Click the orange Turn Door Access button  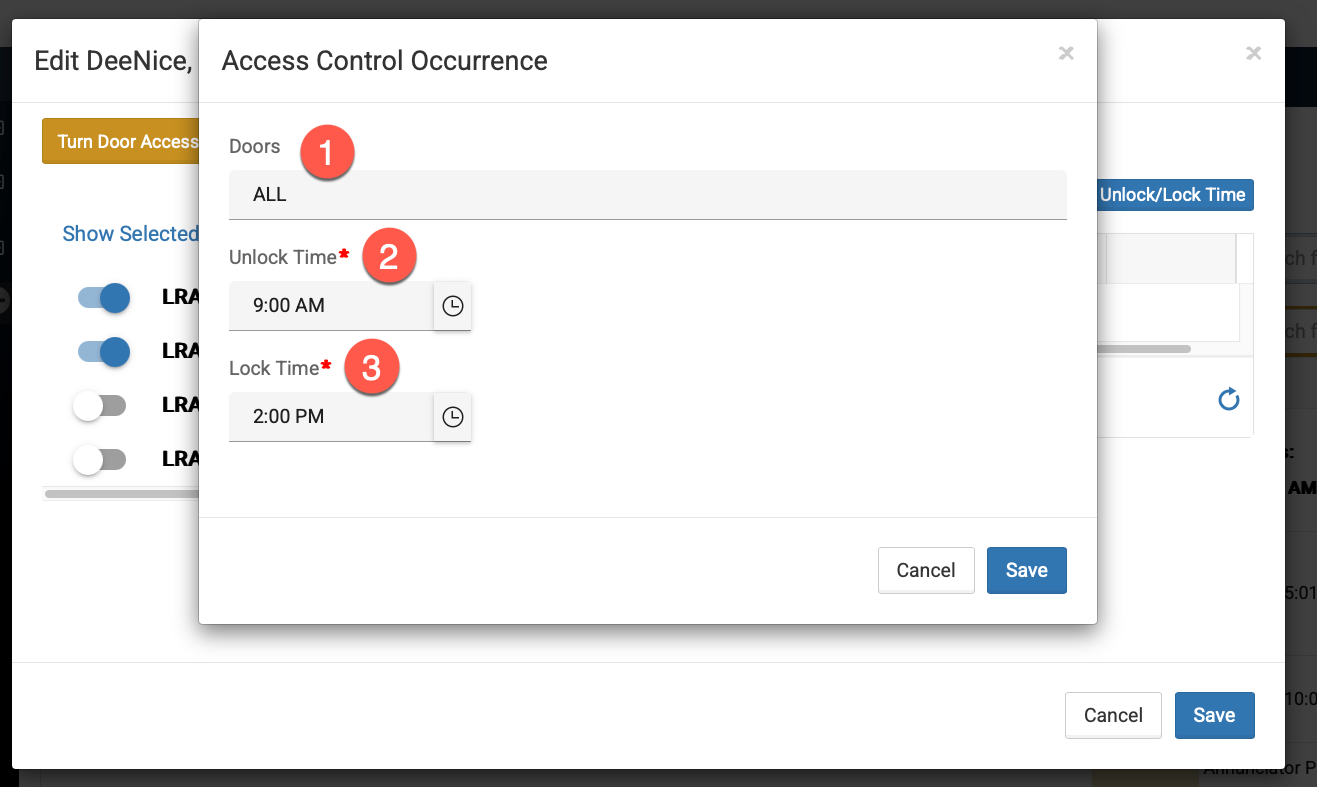click(x=121, y=141)
